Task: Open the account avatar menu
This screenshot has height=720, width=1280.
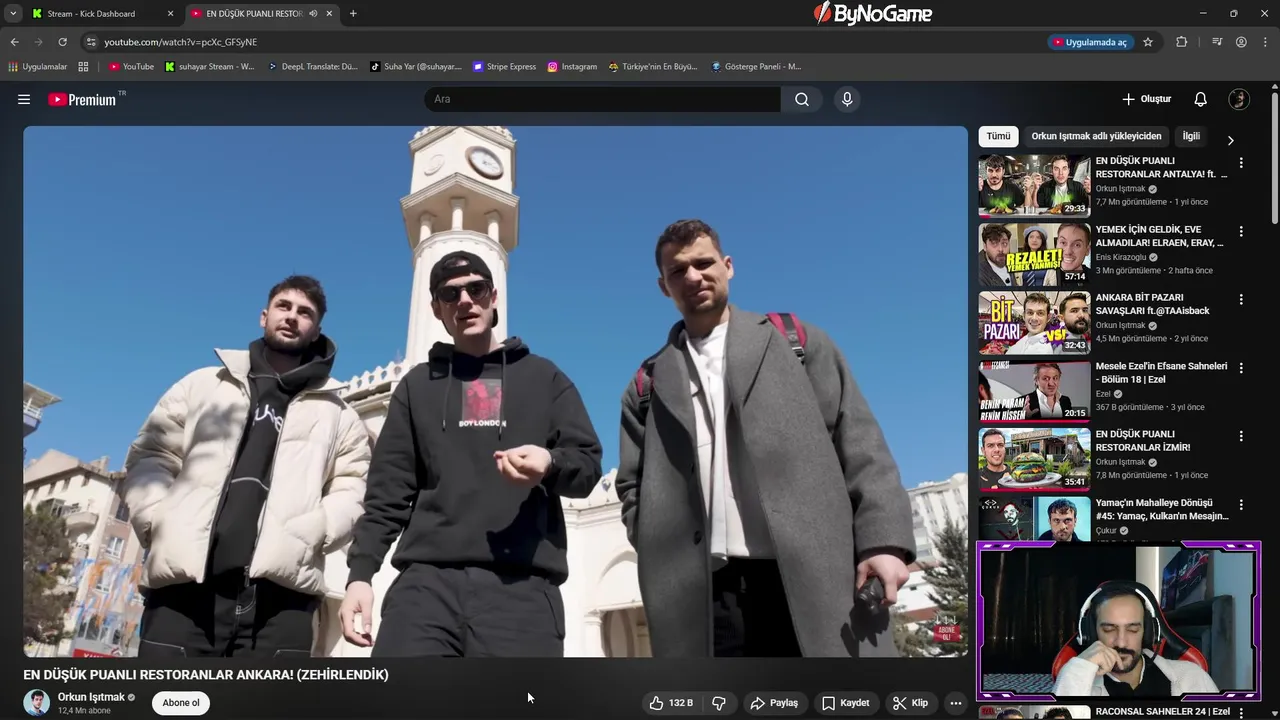Action: click(1239, 99)
